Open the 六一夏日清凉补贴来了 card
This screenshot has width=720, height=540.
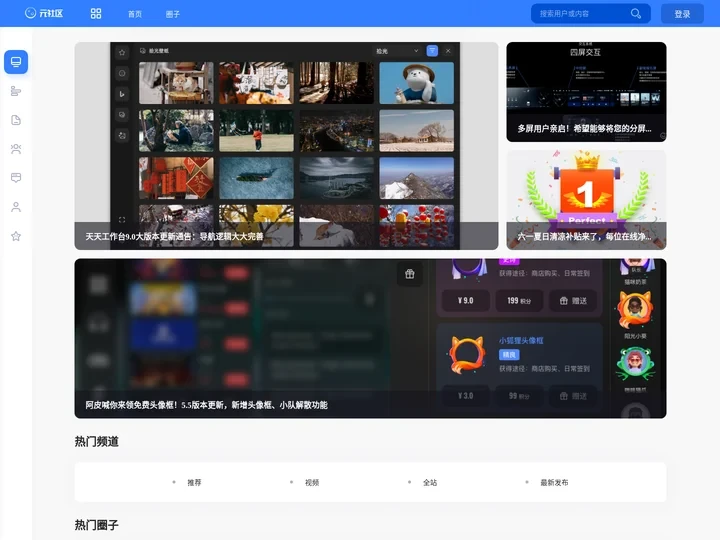pos(586,200)
